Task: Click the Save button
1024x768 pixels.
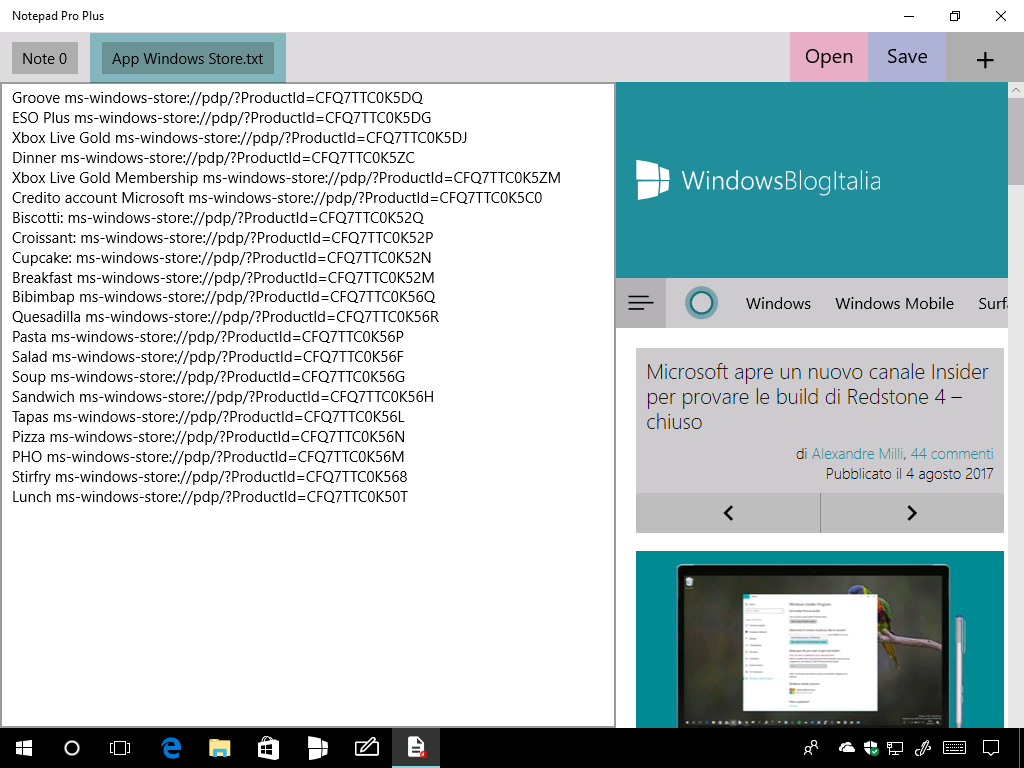Action: point(907,57)
